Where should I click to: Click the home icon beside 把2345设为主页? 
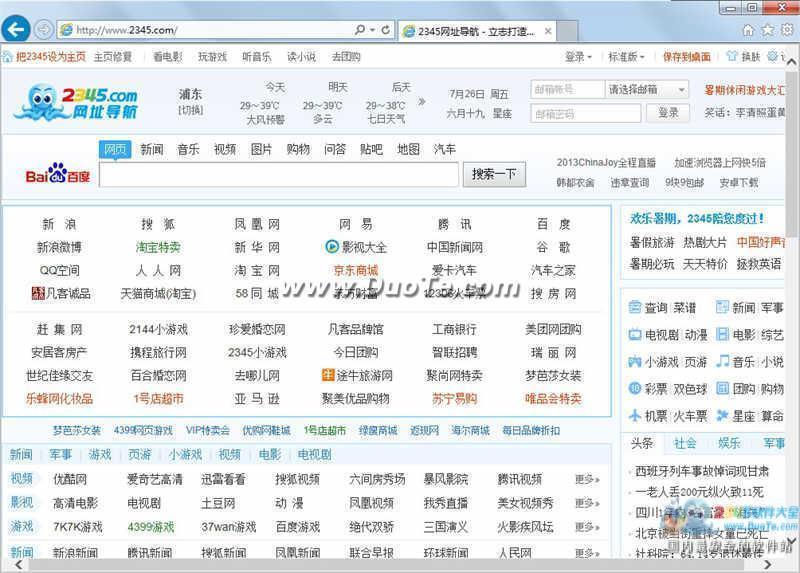pyautogui.click(x=7, y=57)
